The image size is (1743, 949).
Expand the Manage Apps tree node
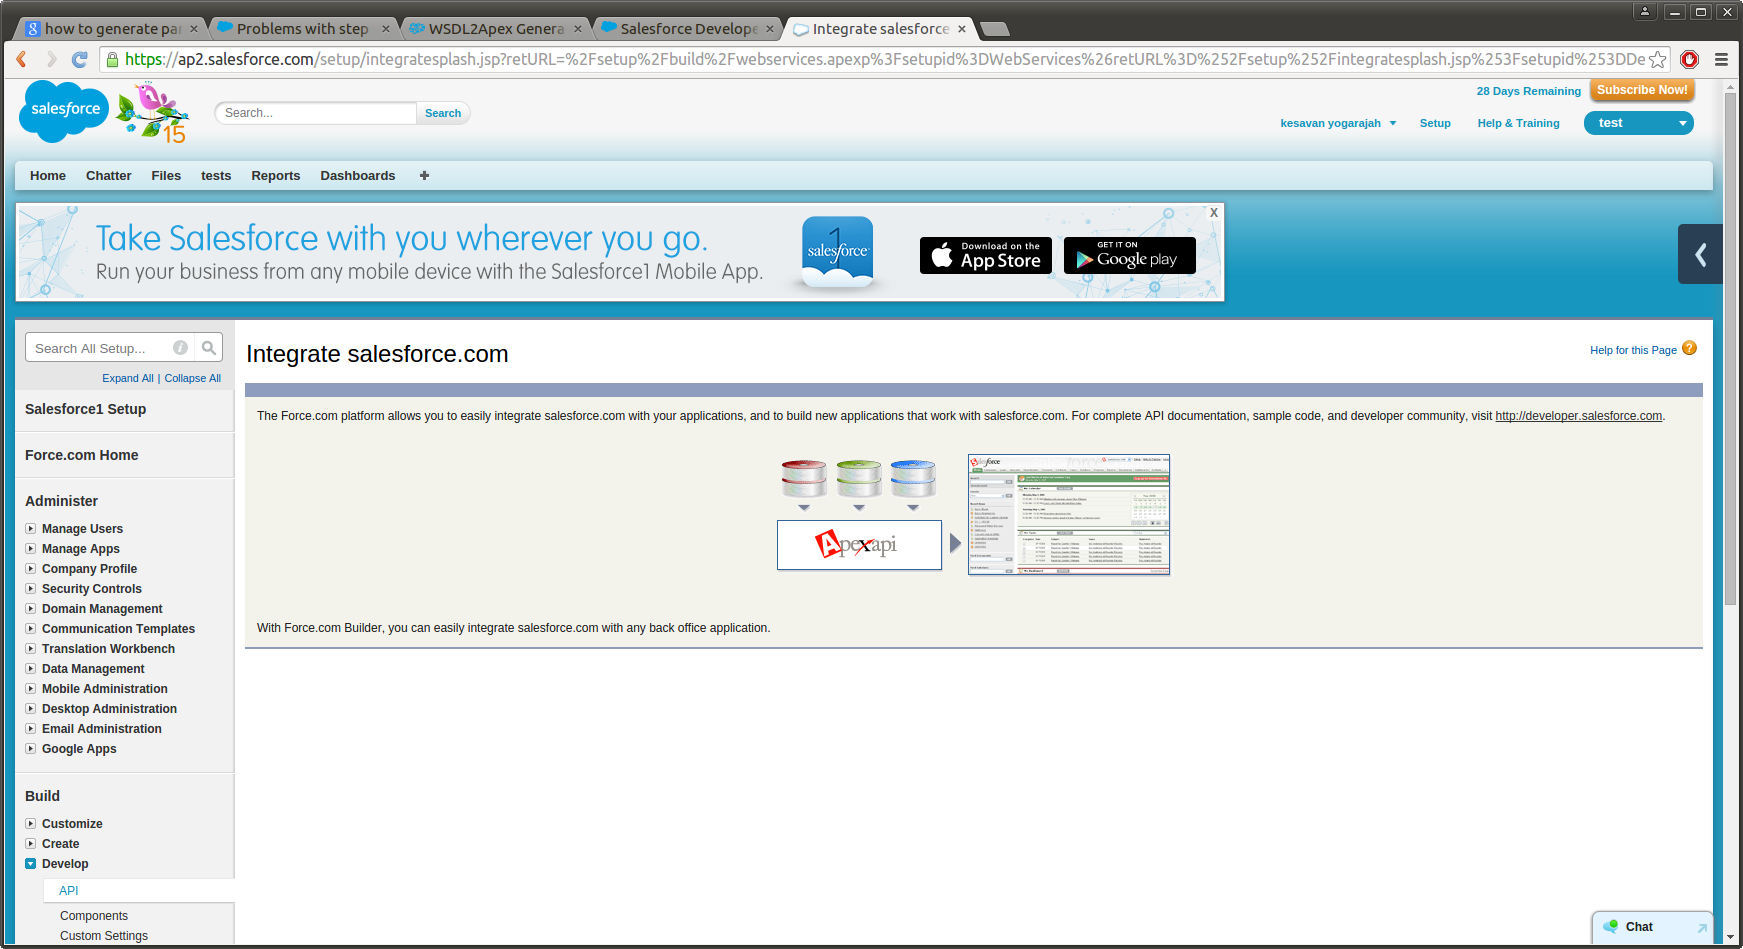pos(31,549)
